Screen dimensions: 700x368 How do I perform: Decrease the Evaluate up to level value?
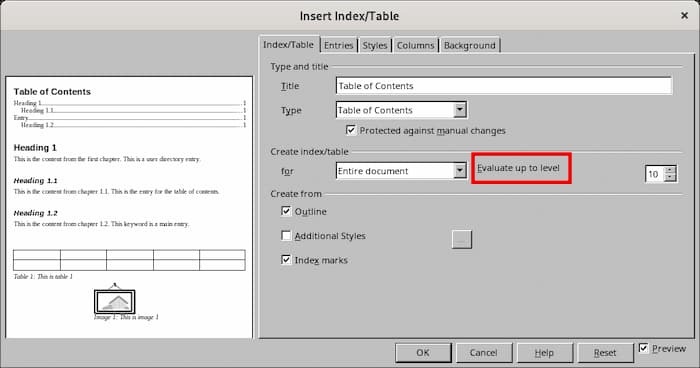tap(671, 178)
